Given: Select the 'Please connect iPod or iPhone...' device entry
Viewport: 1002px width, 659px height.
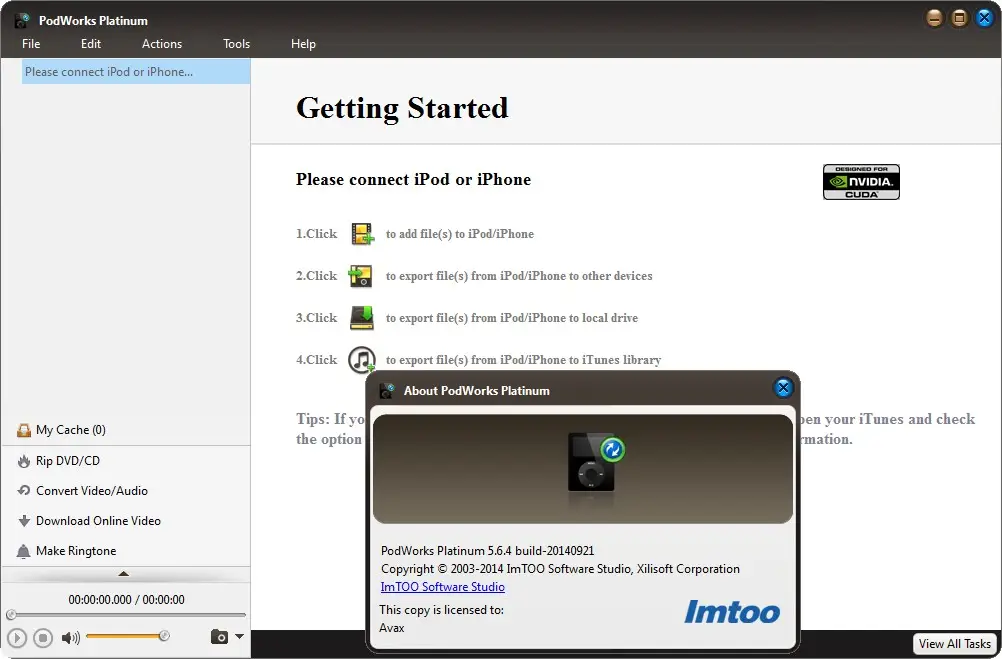Looking at the screenshot, I should [135, 72].
